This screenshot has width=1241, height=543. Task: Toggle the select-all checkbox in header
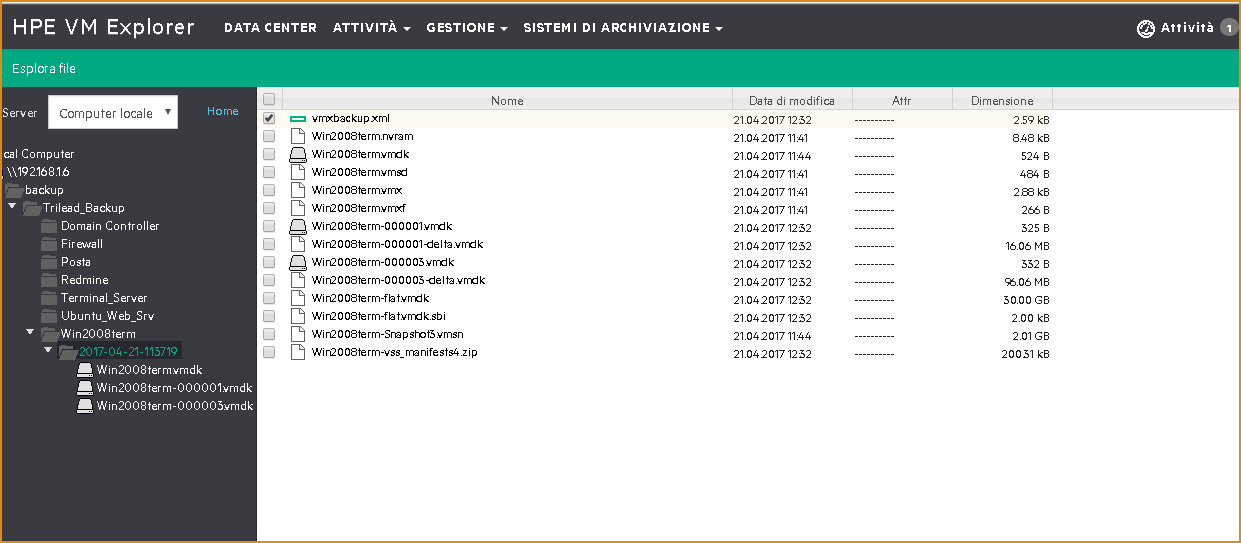pos(268,99)
